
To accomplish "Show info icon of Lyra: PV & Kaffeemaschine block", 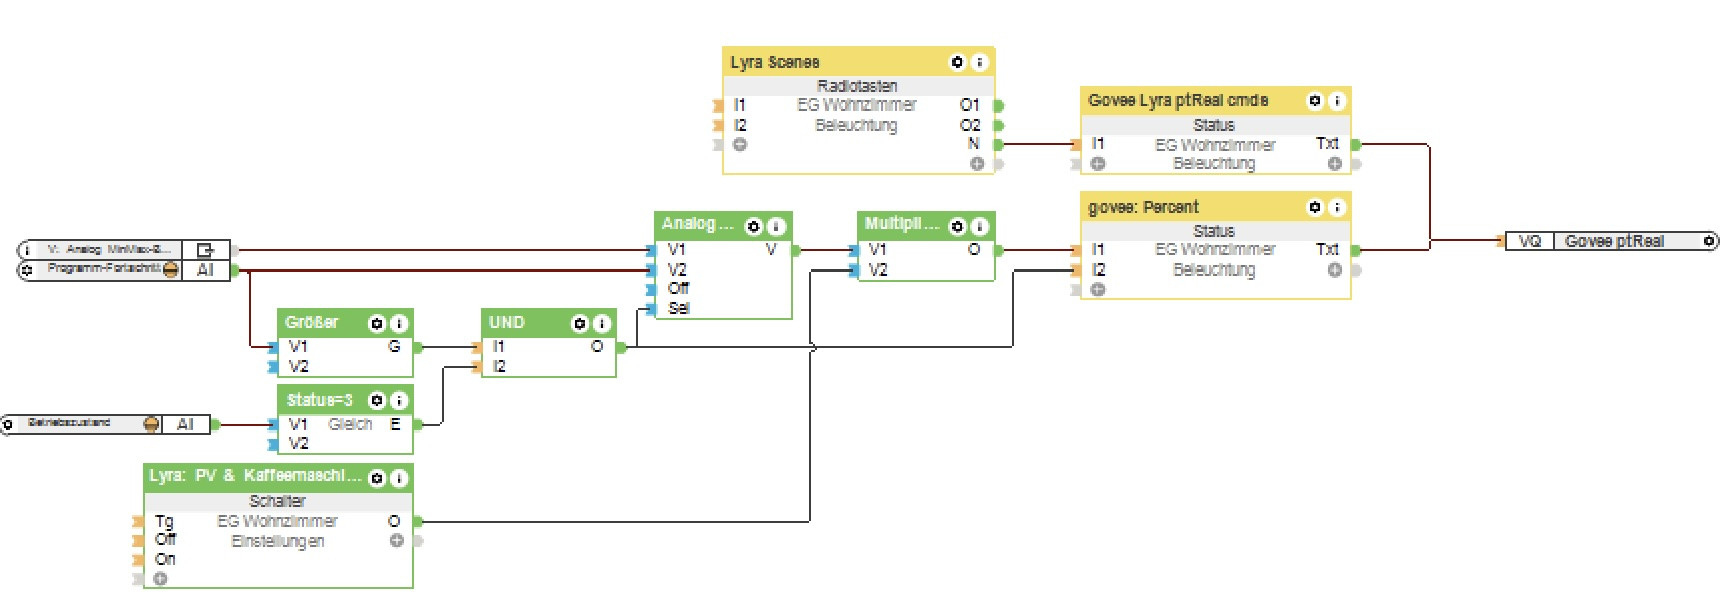I will [x=398, y=478].
